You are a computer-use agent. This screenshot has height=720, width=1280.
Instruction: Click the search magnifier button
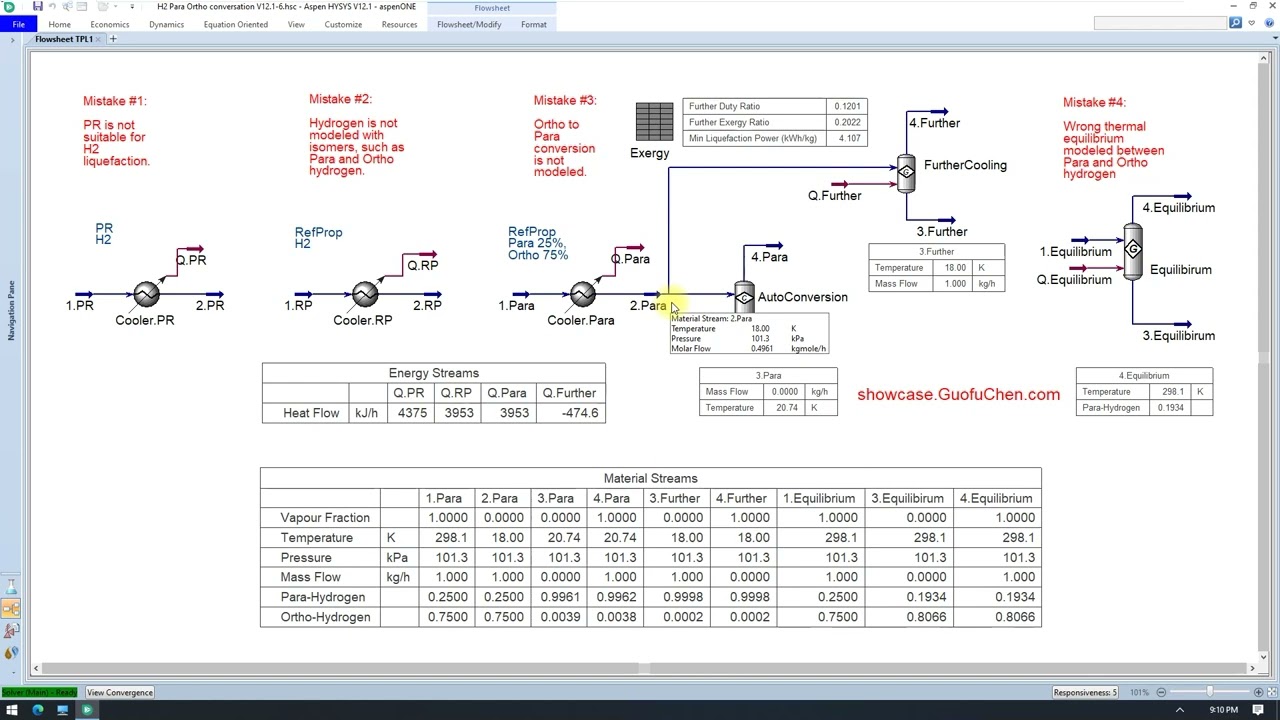pos(1236,23)
